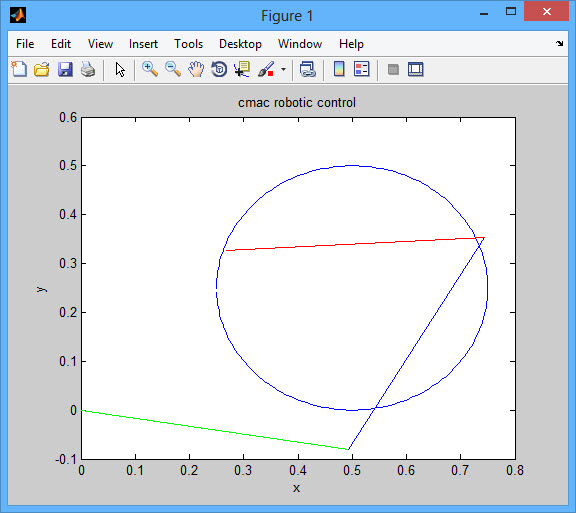
Task: Toggle the Data Cursor tool
Action: [x=242, y=69]
